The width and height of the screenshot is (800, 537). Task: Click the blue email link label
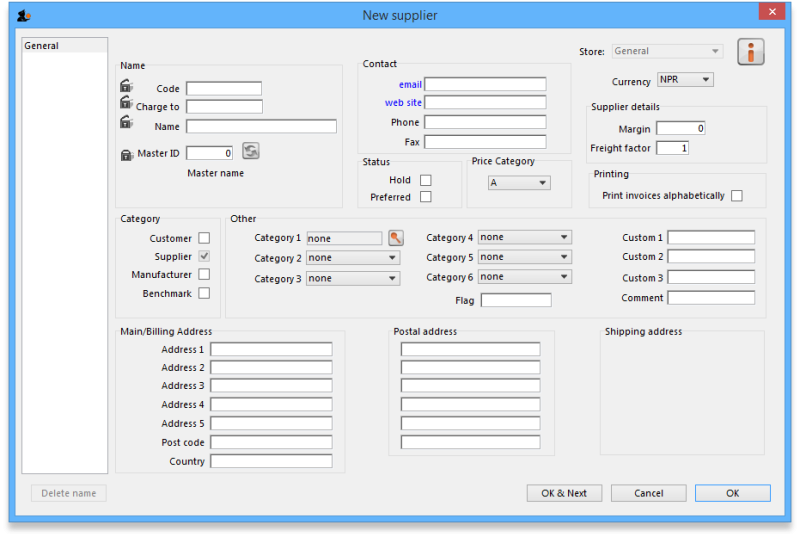coord(410,85)
